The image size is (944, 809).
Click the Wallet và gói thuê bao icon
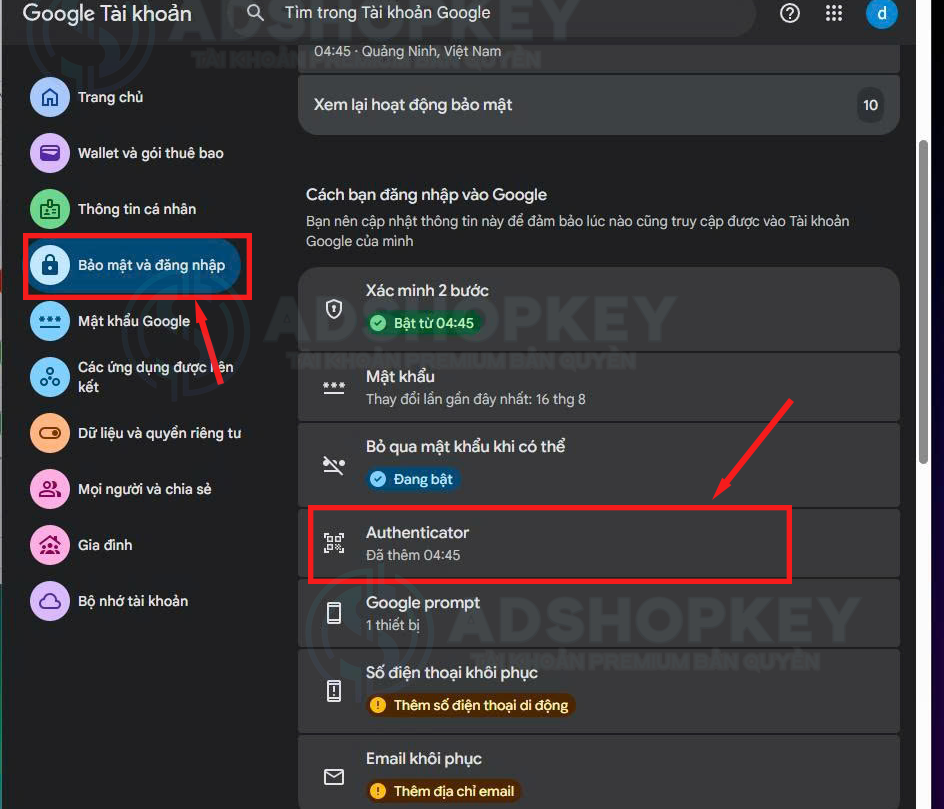click(x=50, y=153)
